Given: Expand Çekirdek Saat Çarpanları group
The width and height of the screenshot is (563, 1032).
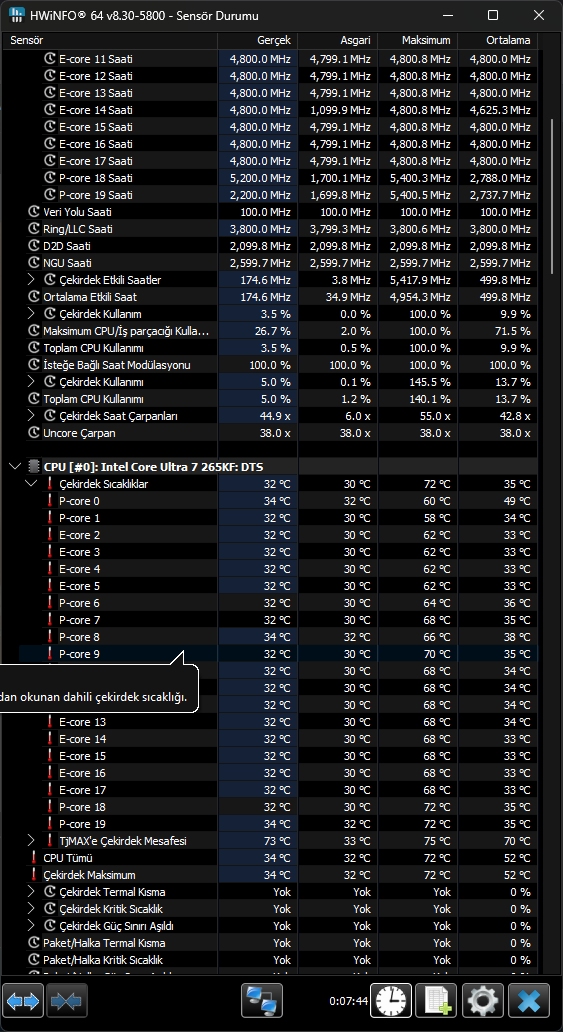Looking at the screenshot, I should pos(31,416).
